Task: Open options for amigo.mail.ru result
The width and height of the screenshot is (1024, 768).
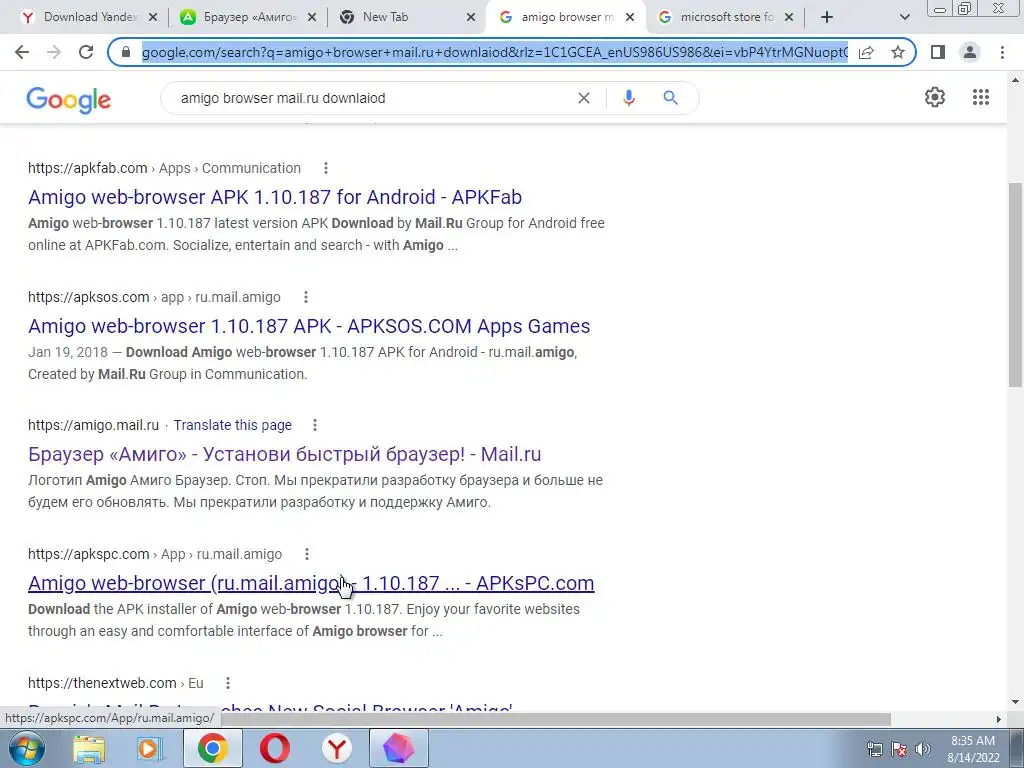Action: point(315,425)
